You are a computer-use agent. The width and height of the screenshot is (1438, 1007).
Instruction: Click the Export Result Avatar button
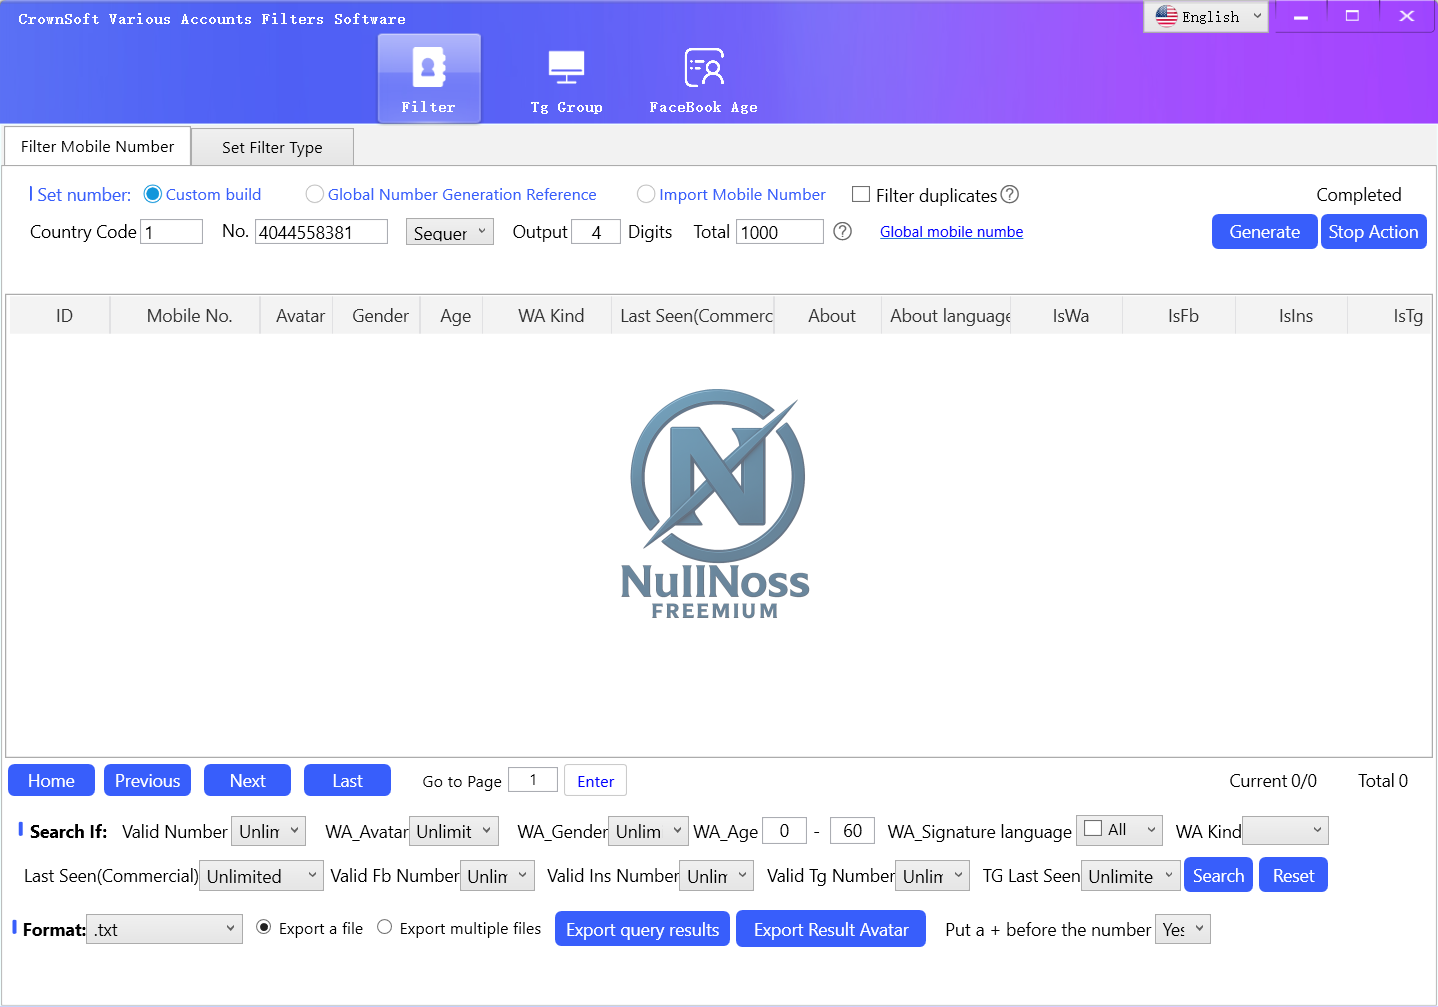(x=830, y=929)
